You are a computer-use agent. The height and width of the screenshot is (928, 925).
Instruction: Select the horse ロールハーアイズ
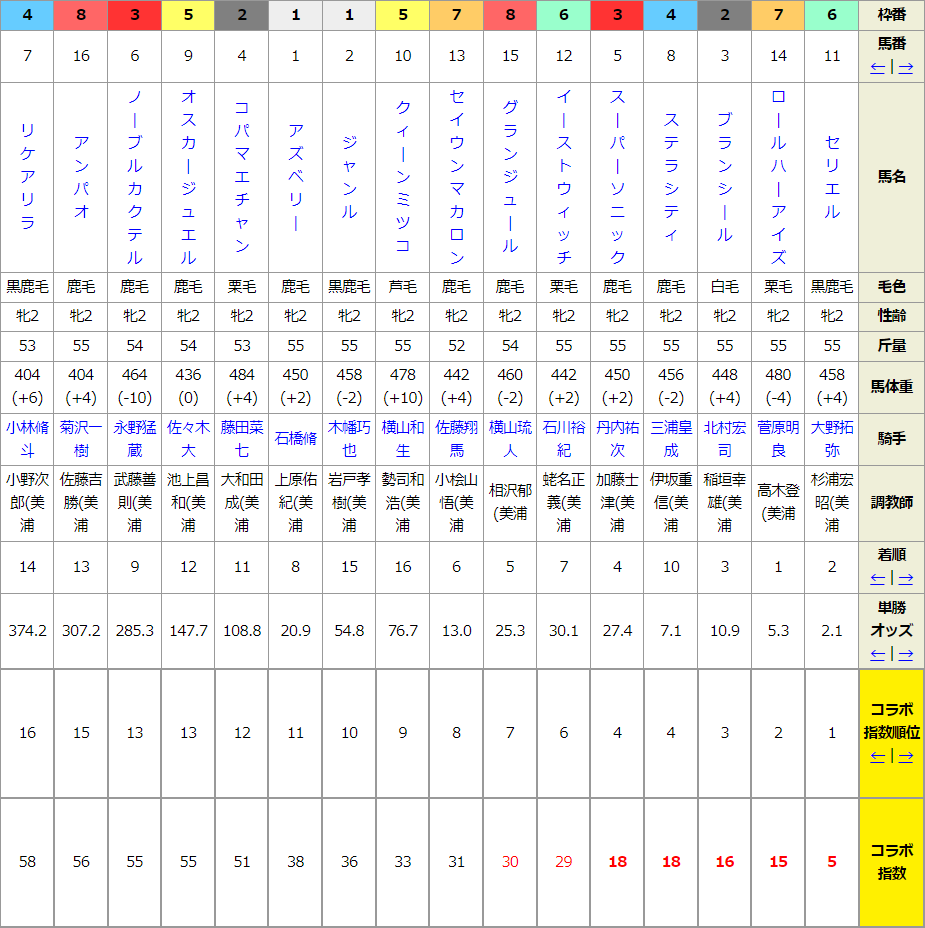coord(778,176)
